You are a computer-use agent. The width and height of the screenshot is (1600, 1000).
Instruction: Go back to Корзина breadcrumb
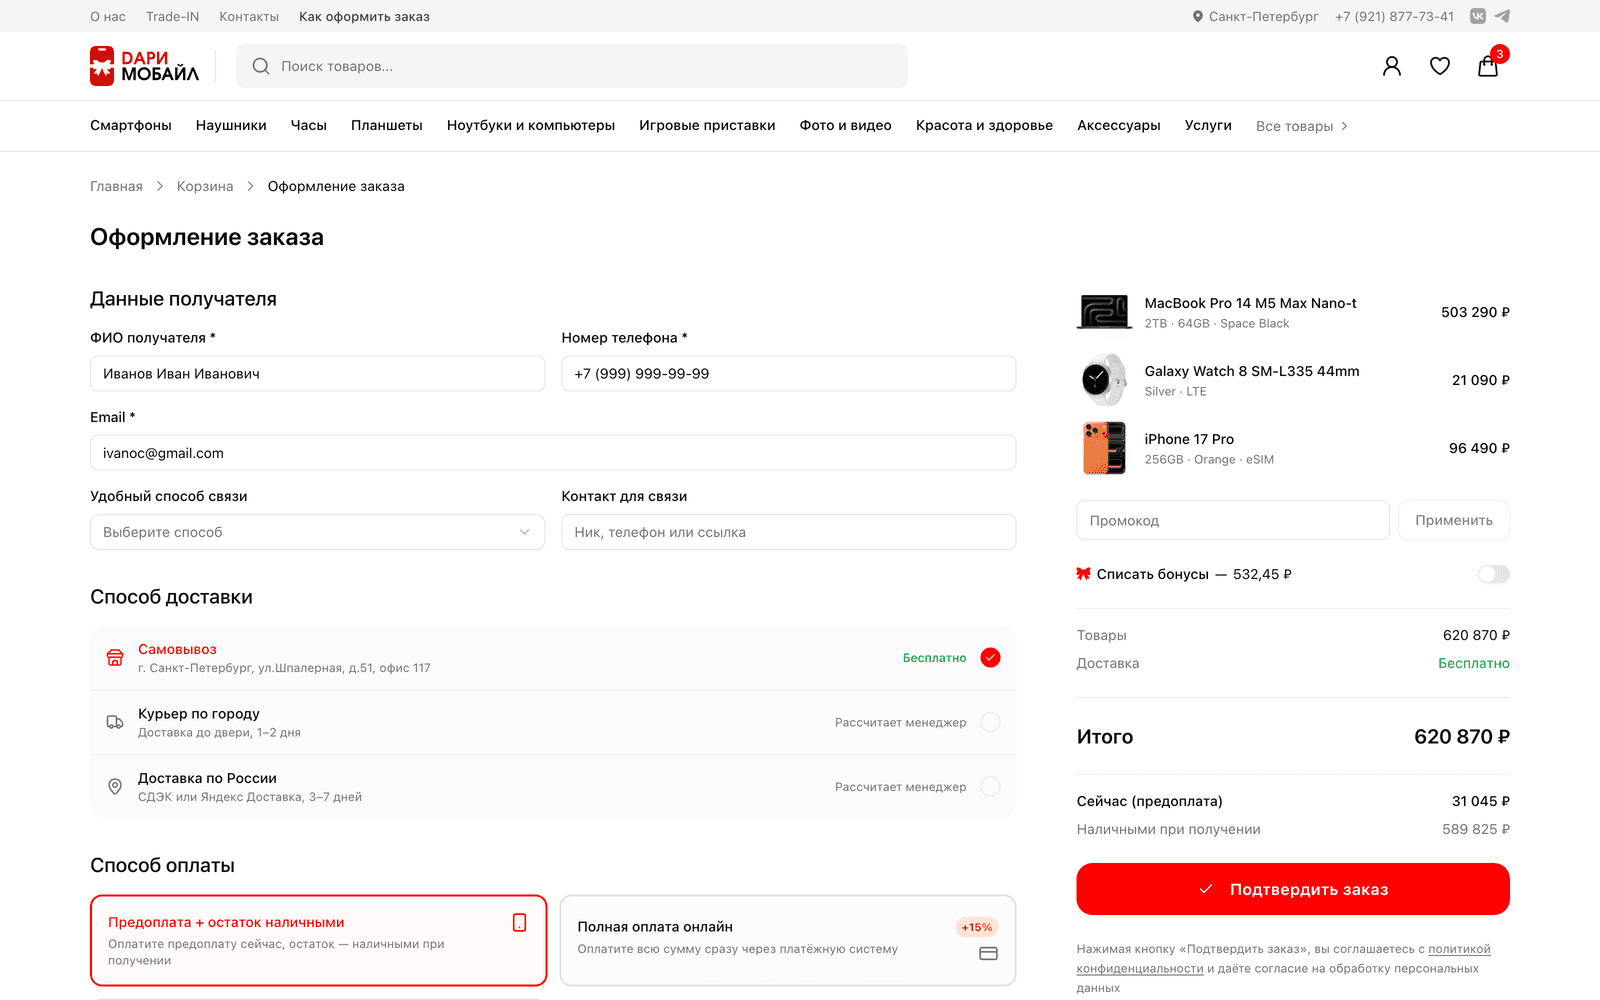(x=205, y=186)
